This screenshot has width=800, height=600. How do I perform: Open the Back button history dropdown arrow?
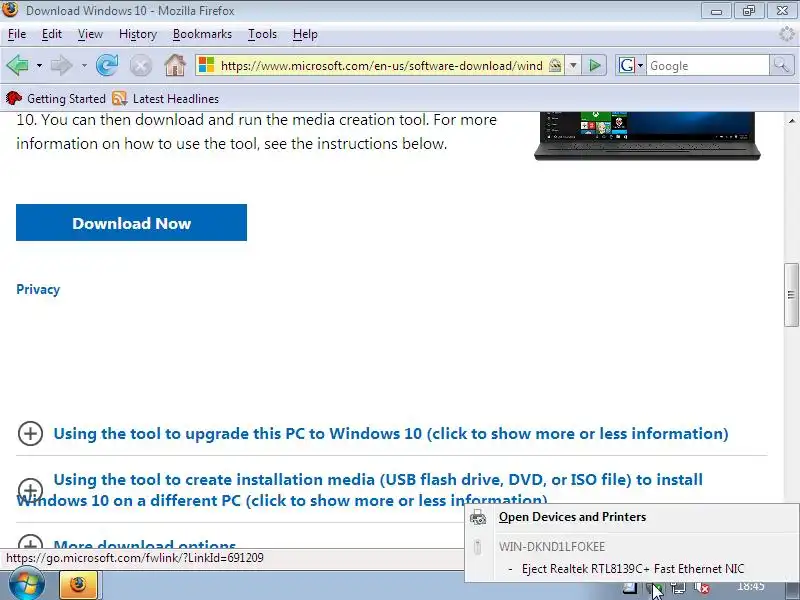click(39, 66)
